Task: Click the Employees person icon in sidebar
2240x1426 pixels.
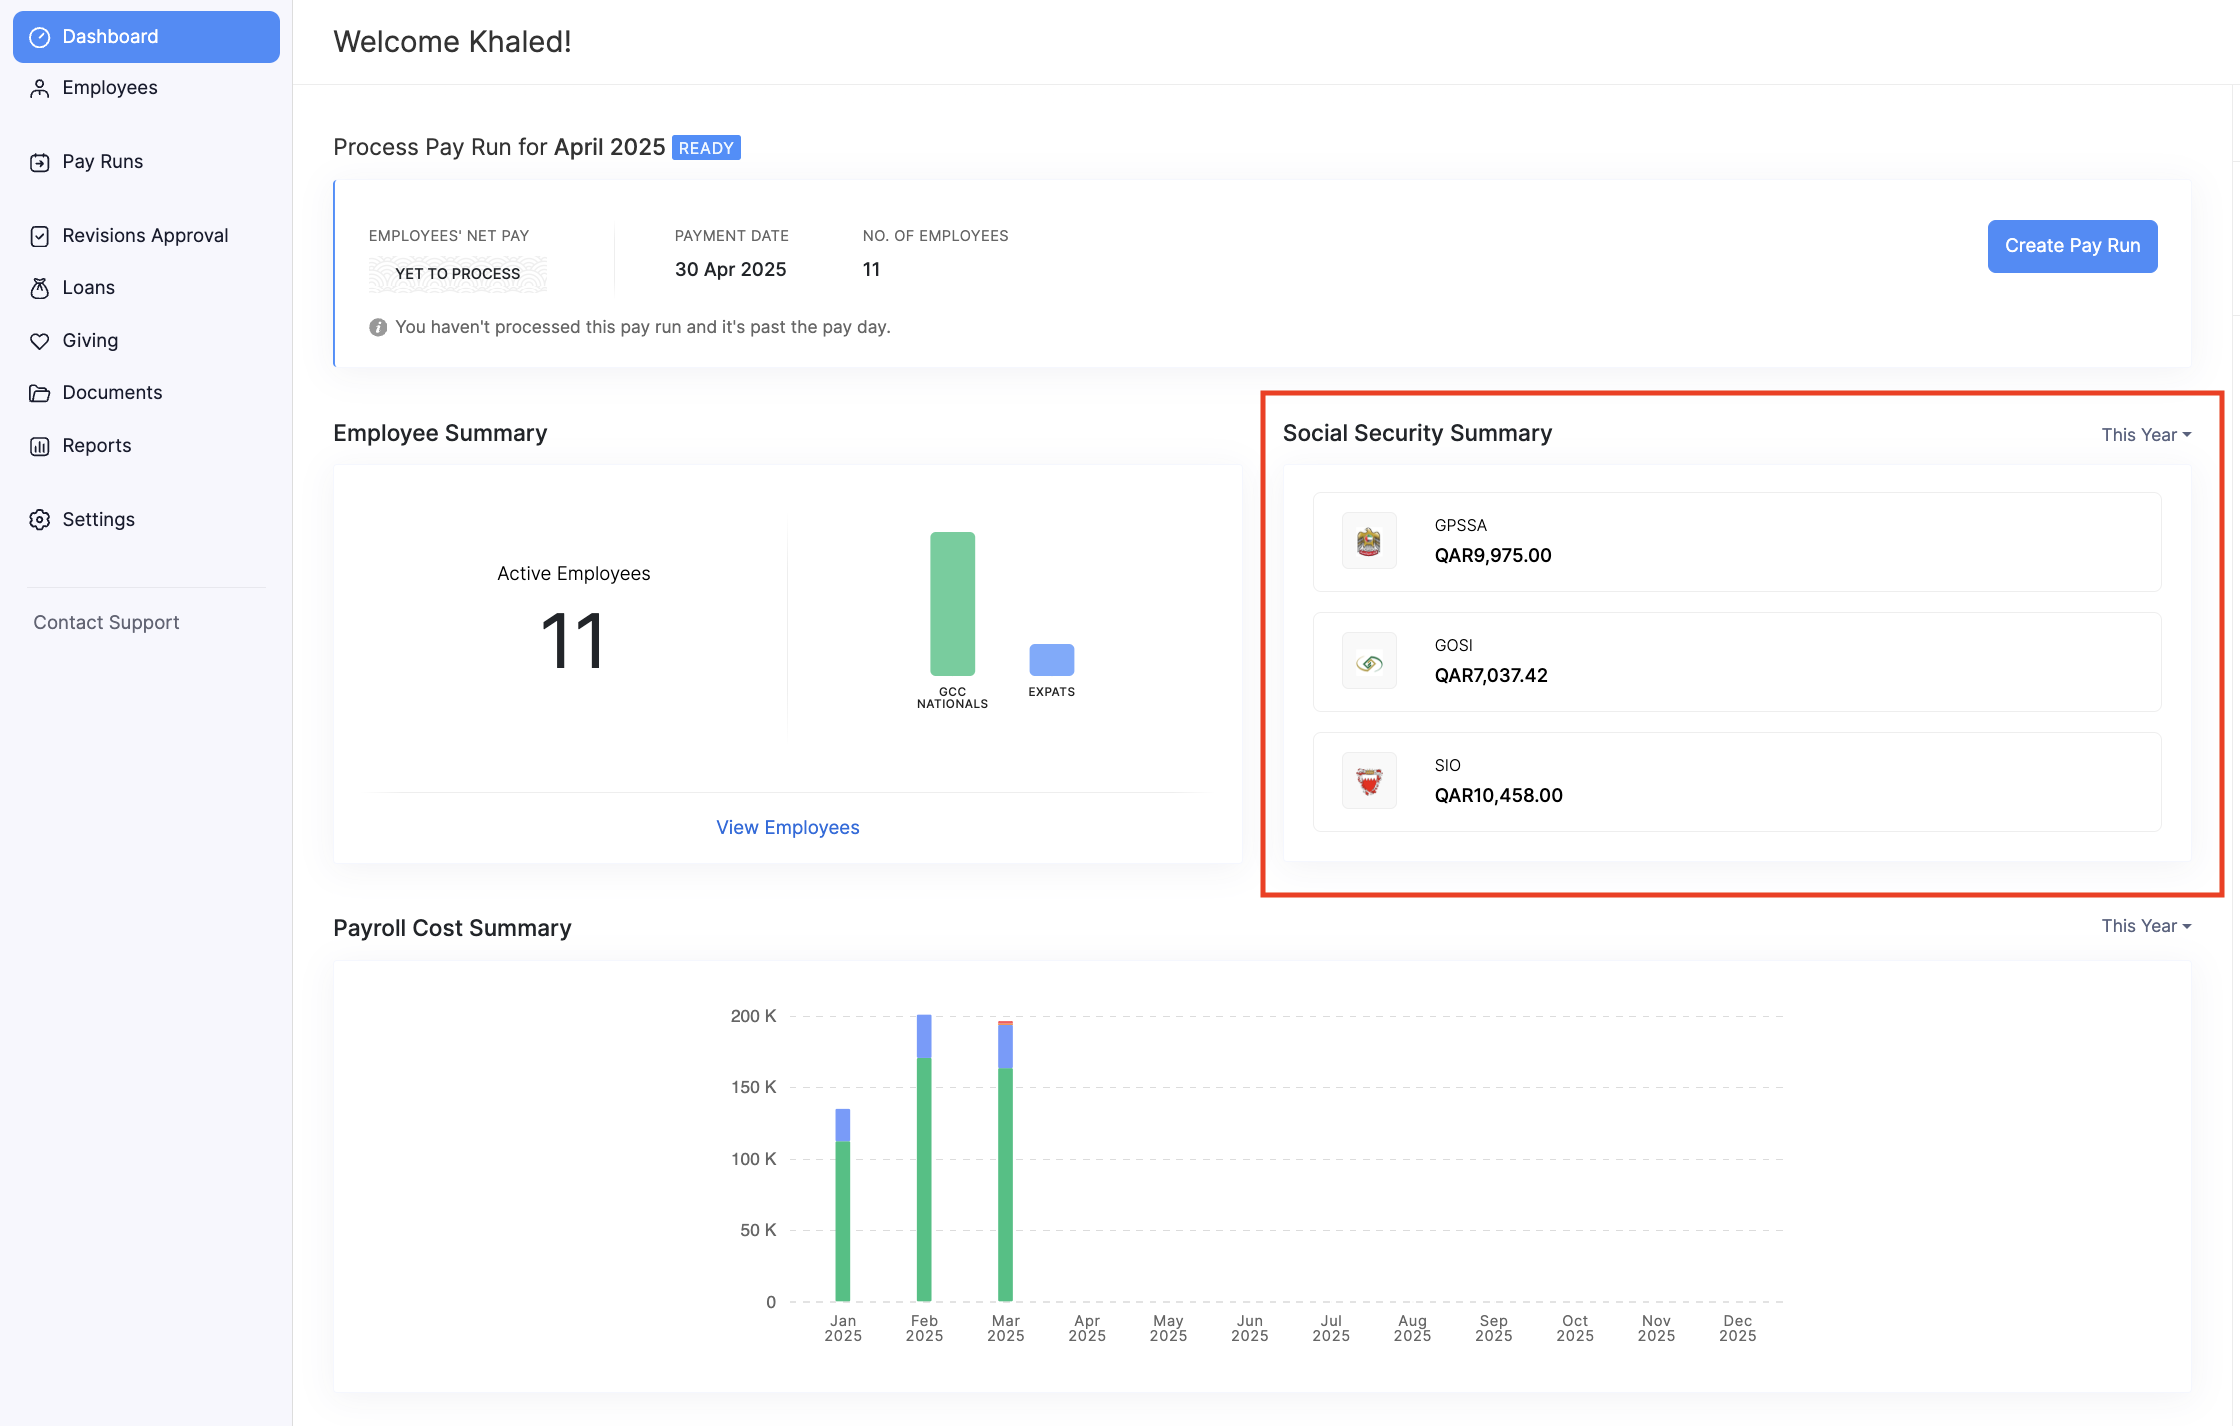Action: coord(40,88)
